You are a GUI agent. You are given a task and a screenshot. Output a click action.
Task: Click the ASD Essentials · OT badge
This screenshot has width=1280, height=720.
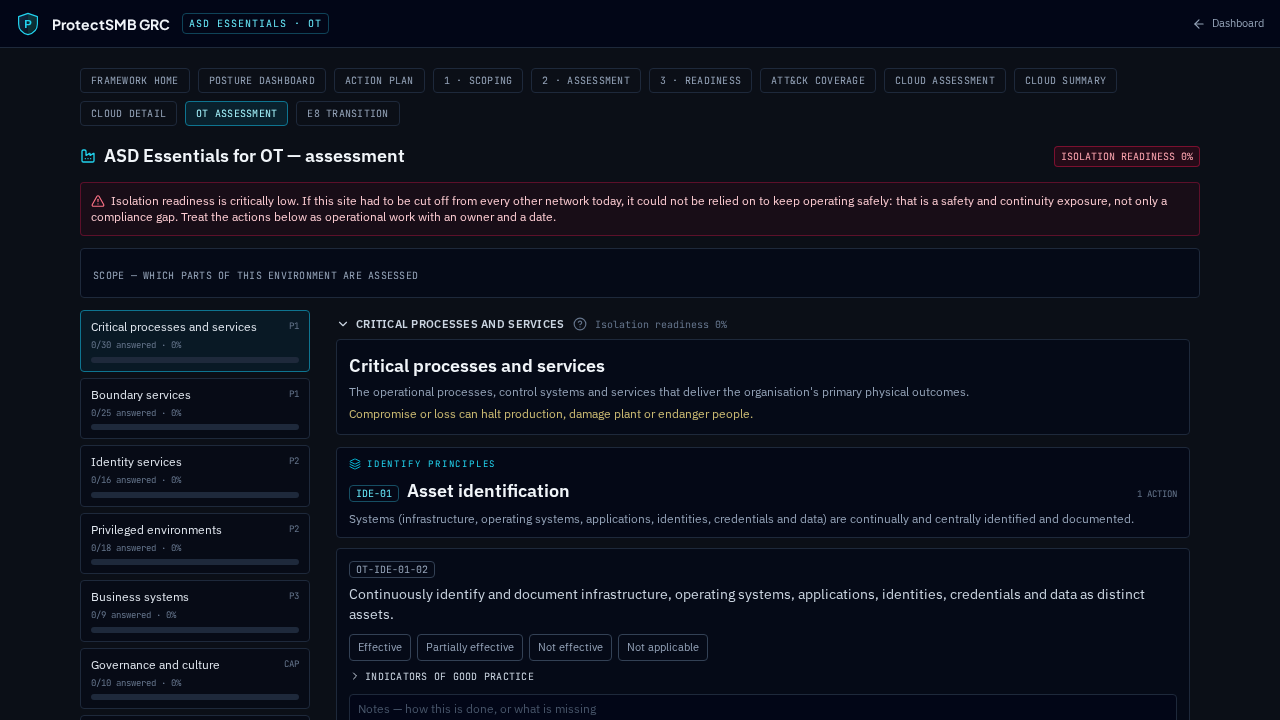255,24
